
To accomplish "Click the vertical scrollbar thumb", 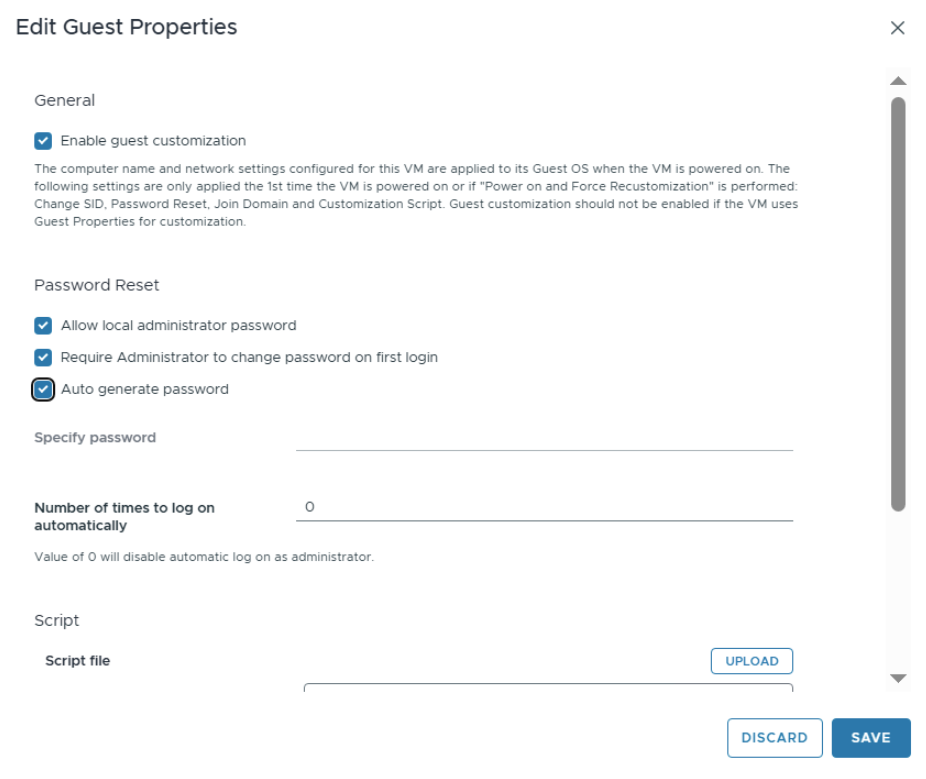I will pyautogui.click(x=897, y=300).
